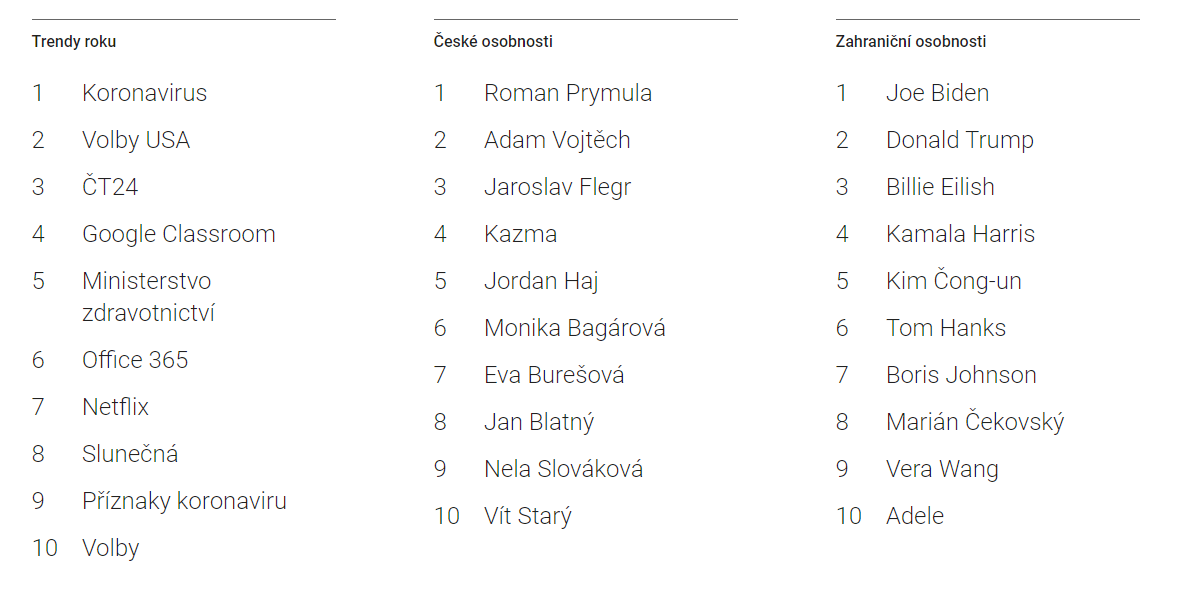
Task: Click the České osobnosti heading
Action: tap(493, 42)
